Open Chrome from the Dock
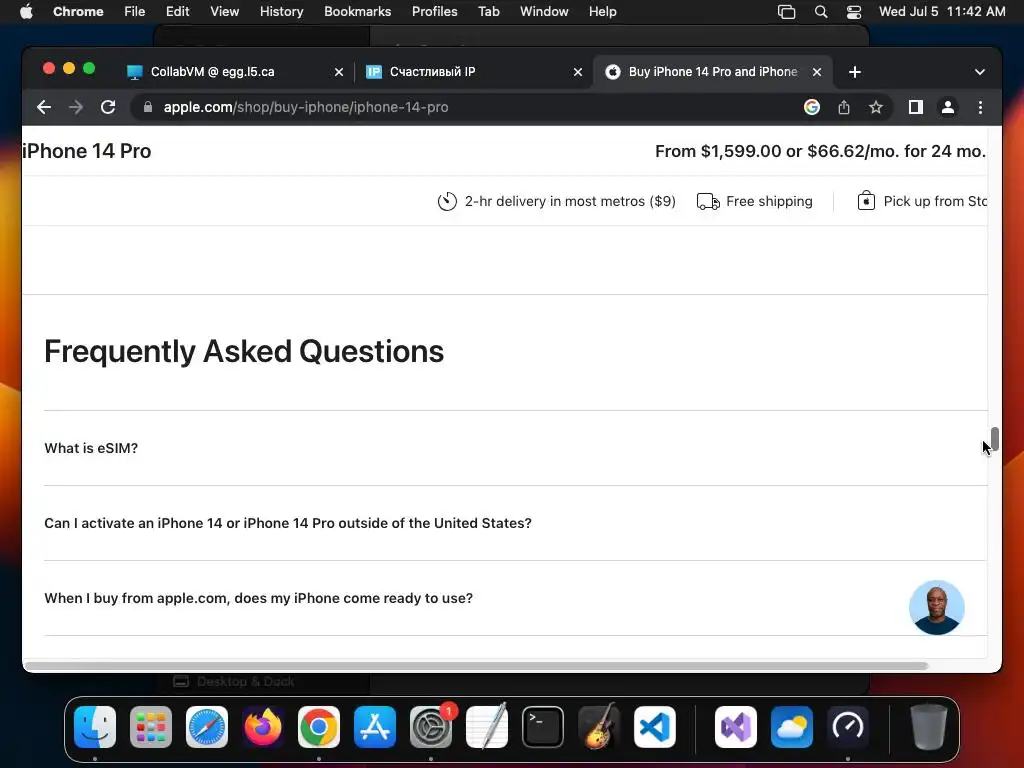Image resolution: width=1024 pixels, height=768 pixels. 319,727
